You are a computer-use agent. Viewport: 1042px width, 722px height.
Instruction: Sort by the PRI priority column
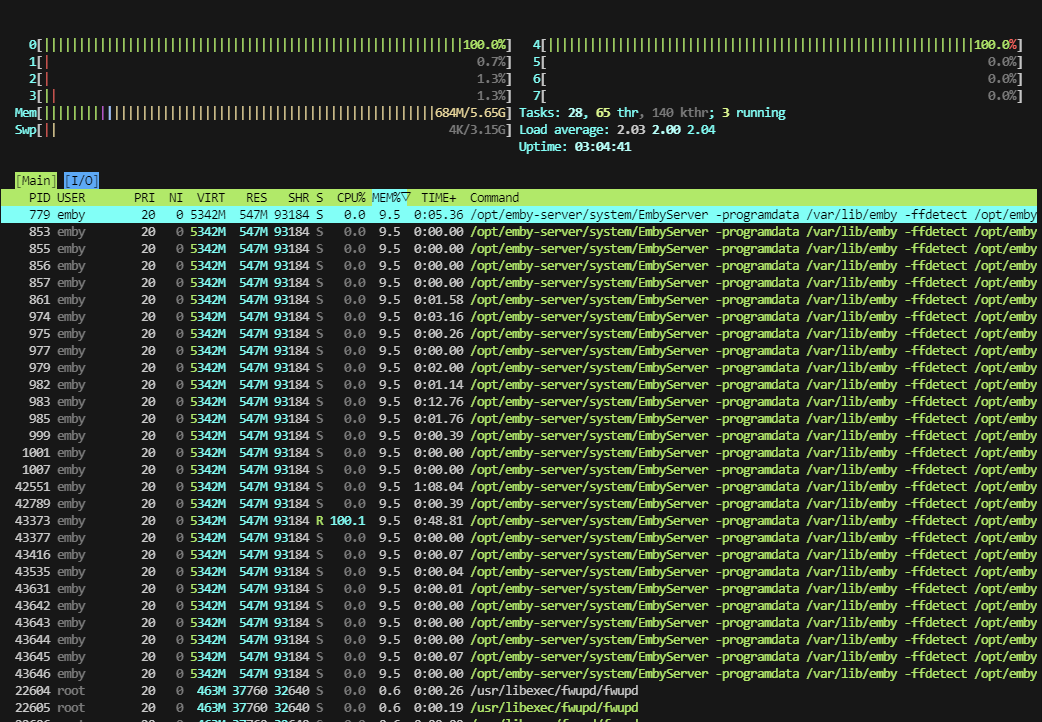click(147, 198)
